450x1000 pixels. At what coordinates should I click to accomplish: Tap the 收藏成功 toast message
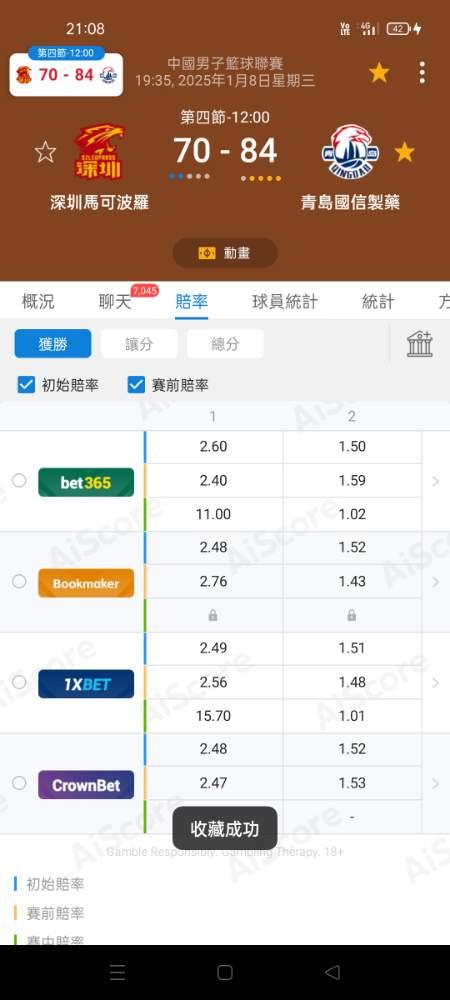tap(225, 828)
